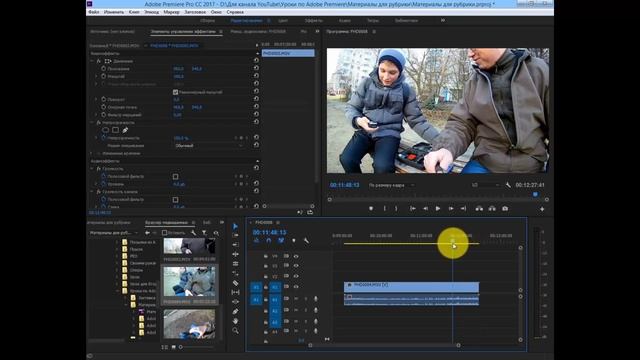Hide track V1 with eye icon
The width and height of the screenshot is (640, 360).
pos(296,287)
